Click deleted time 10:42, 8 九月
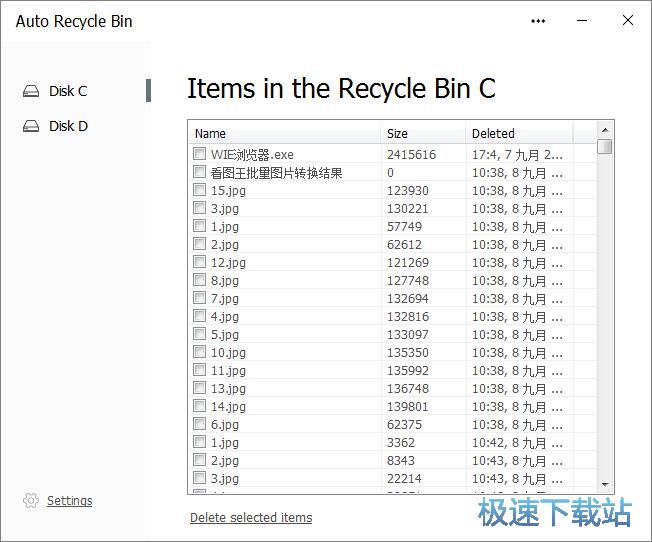Screen dimensions: 652x542 pyautogui.click(x=517, y=443)
